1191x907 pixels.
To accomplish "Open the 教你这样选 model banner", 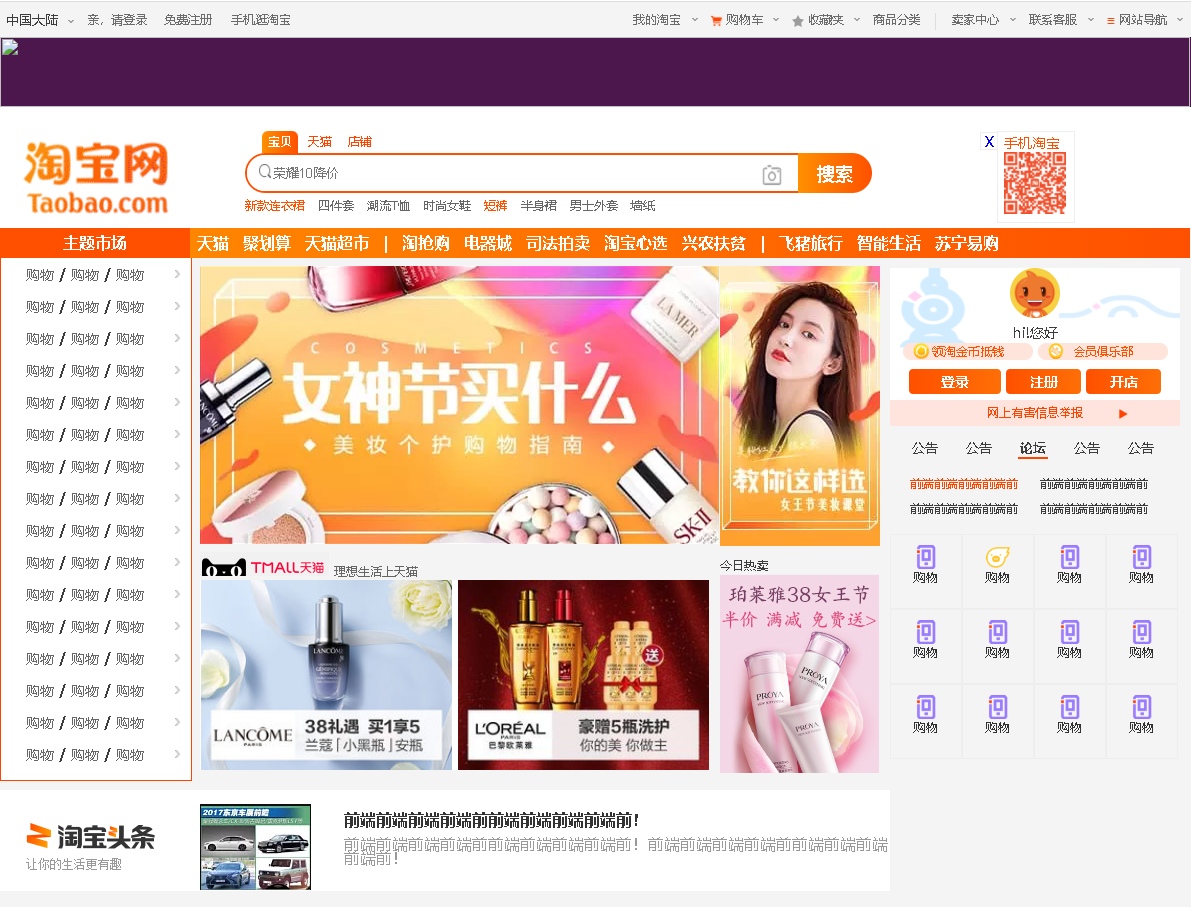I will [x=800, y=406].
